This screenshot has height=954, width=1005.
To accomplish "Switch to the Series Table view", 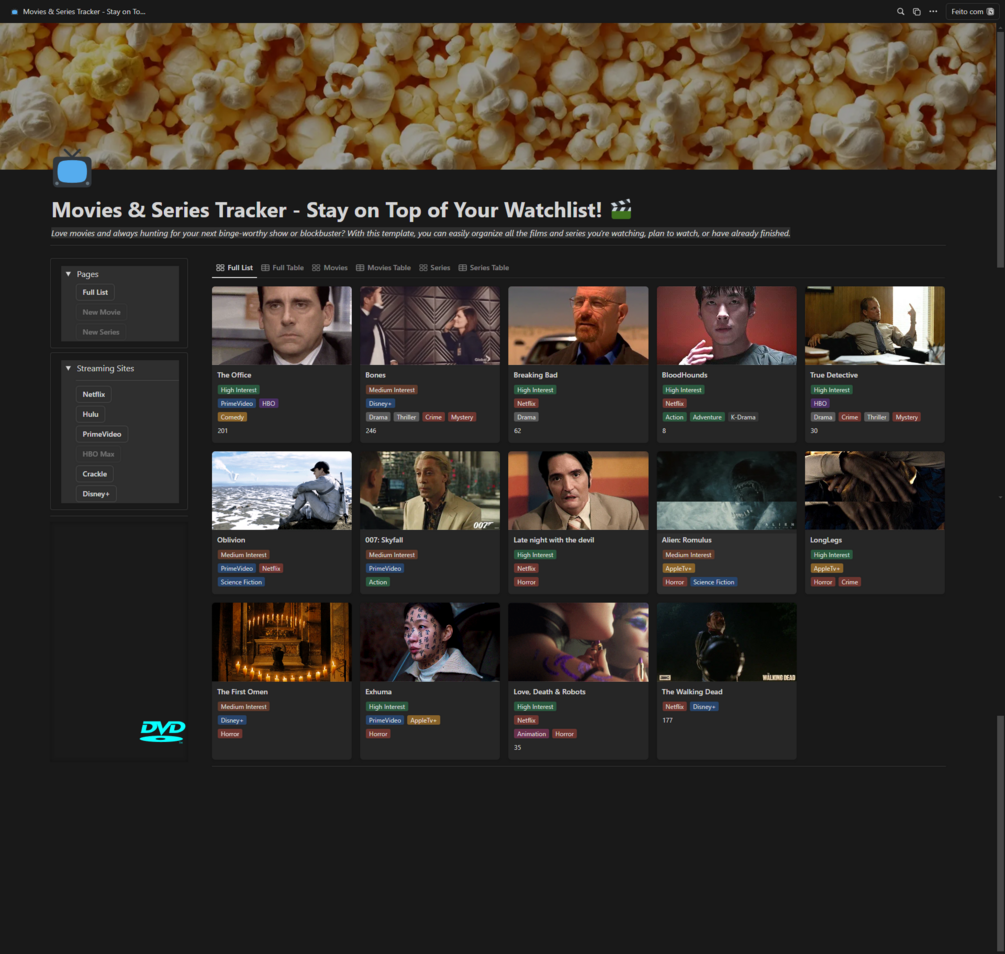I will coord(484,267).
